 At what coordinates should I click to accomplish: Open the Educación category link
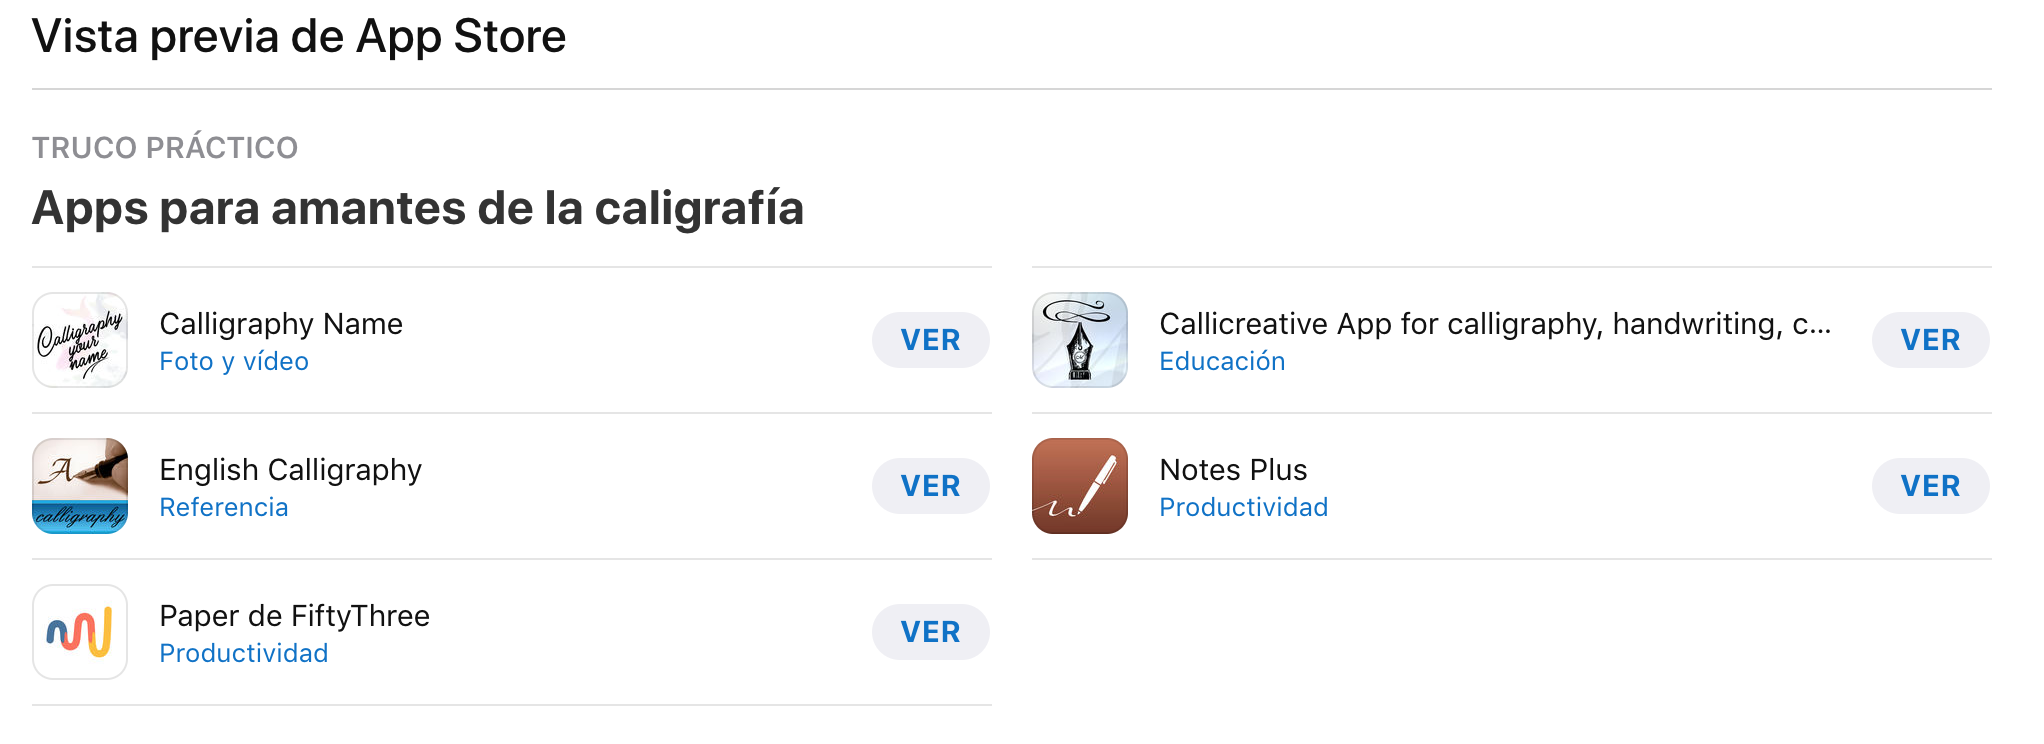click(1222, 361)
